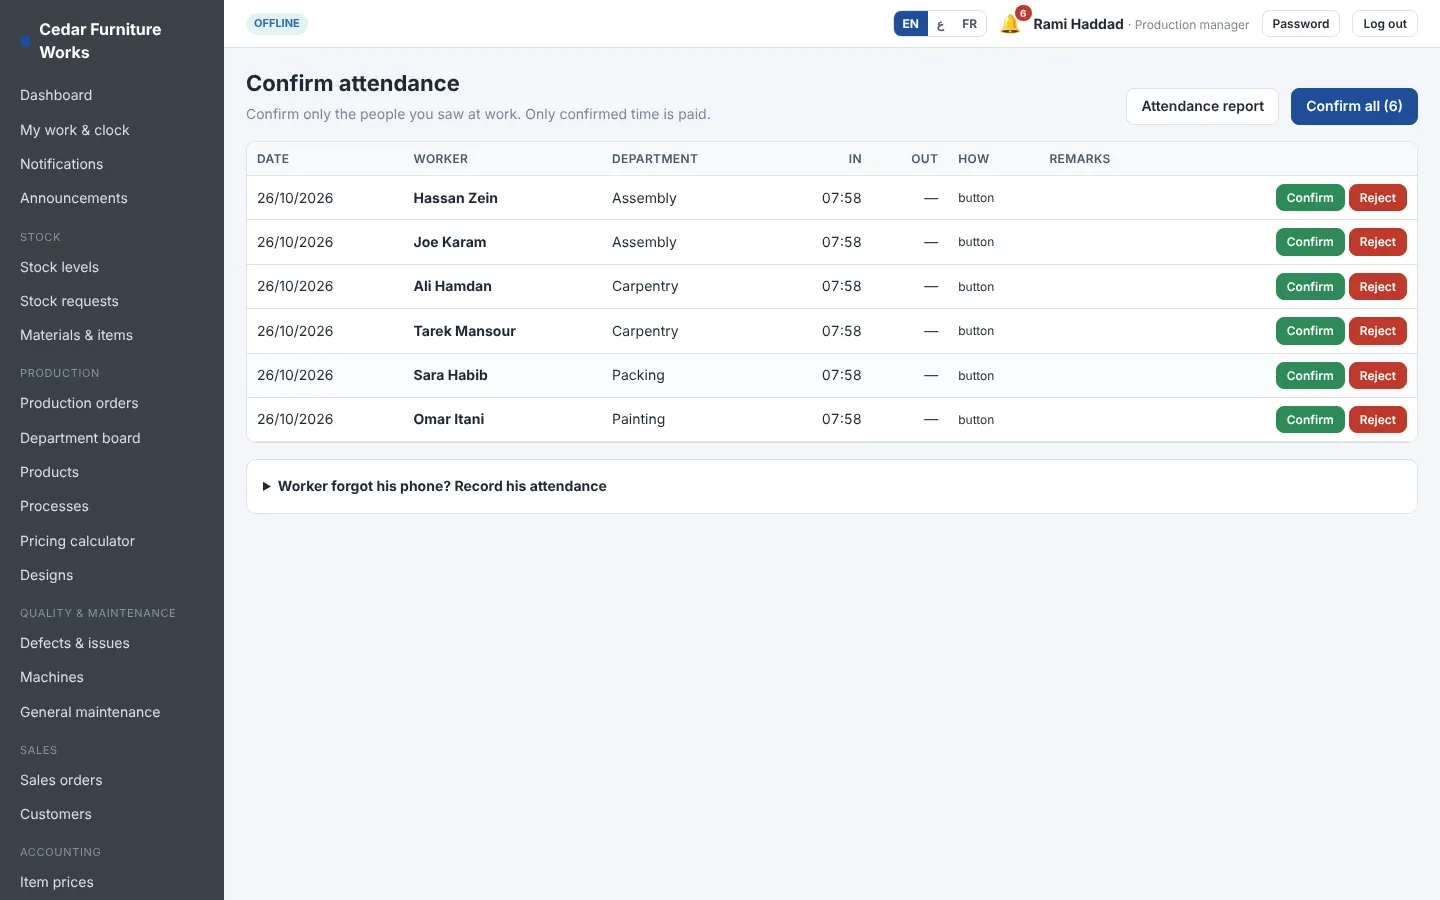Open Defects & issues
The height and width of the screenshot is (900, 1440).
(112, 643)
